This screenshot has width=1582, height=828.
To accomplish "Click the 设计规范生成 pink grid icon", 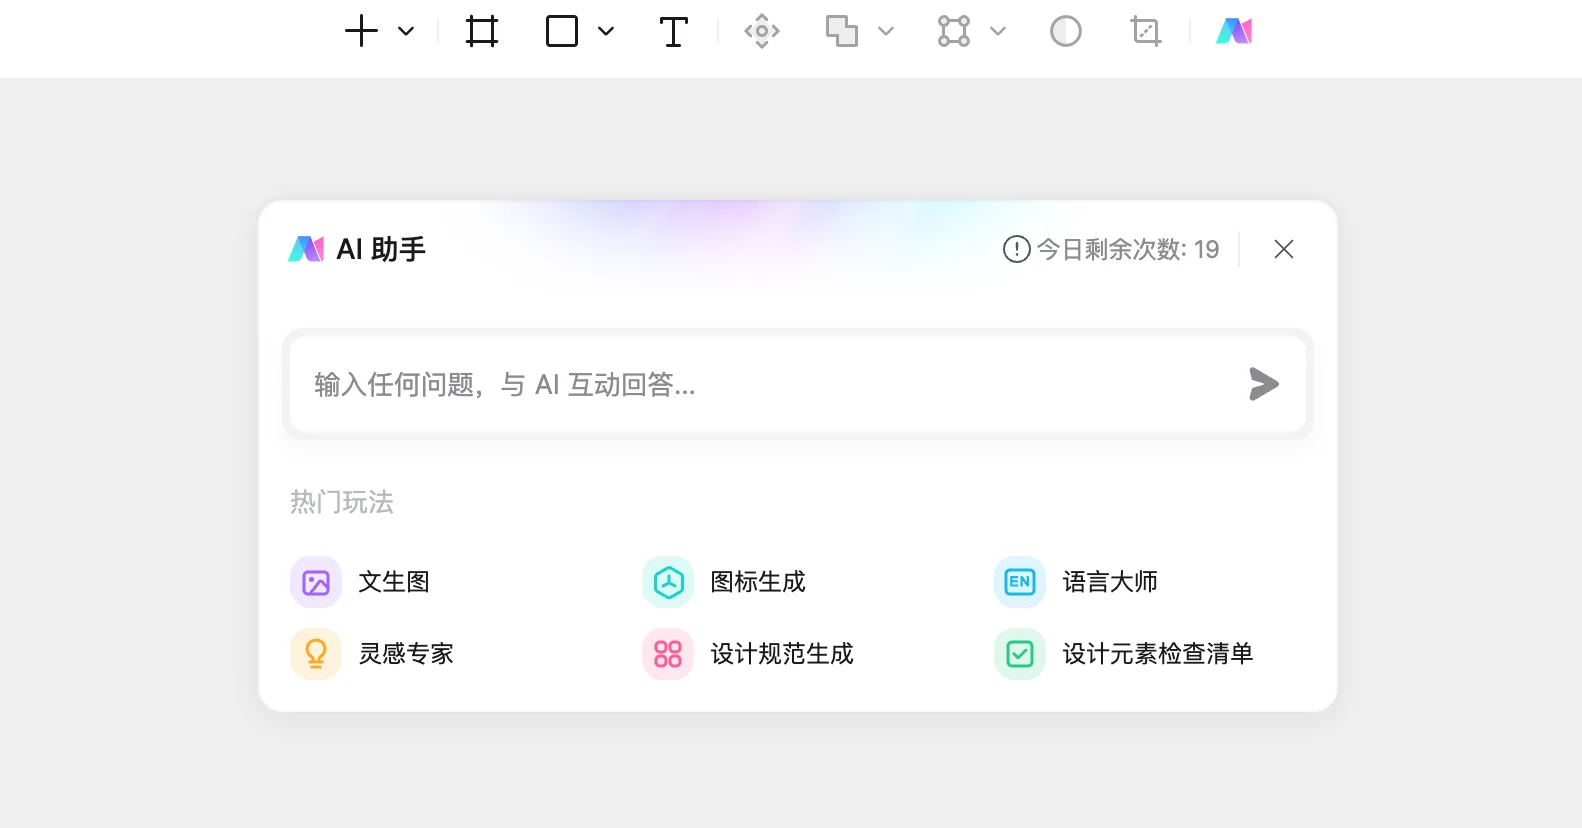I will point(668,654).
